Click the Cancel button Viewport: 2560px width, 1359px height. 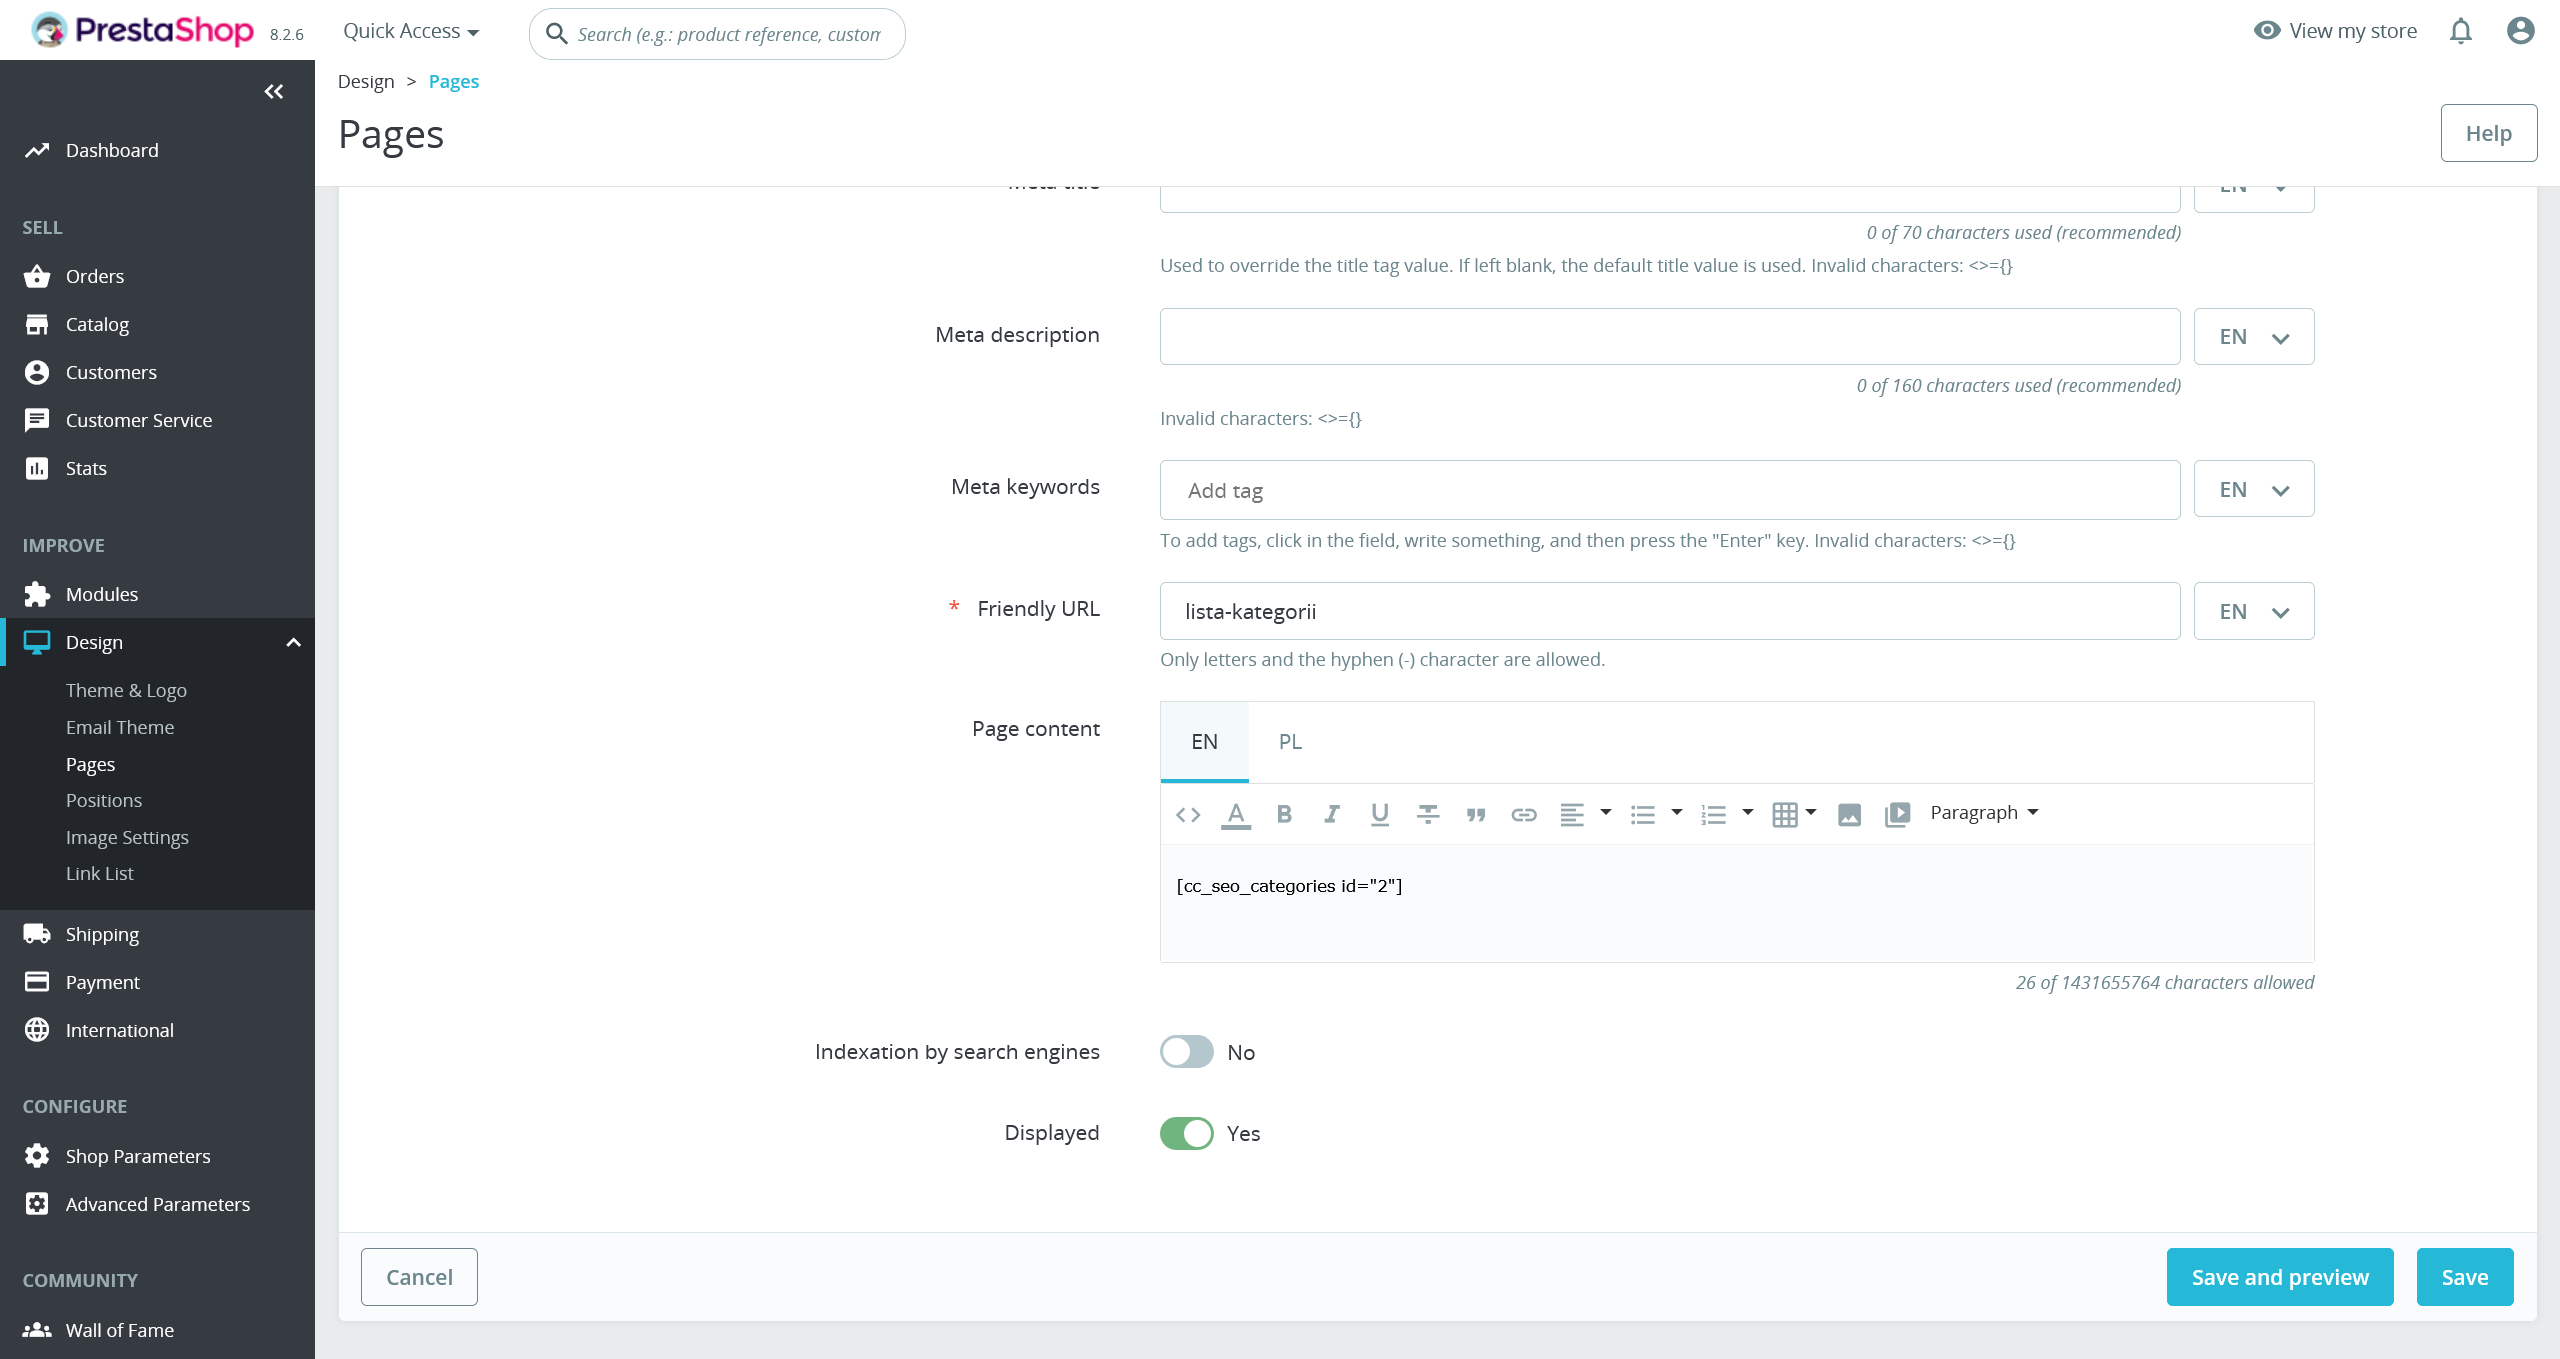click(x=419, y=1277)
